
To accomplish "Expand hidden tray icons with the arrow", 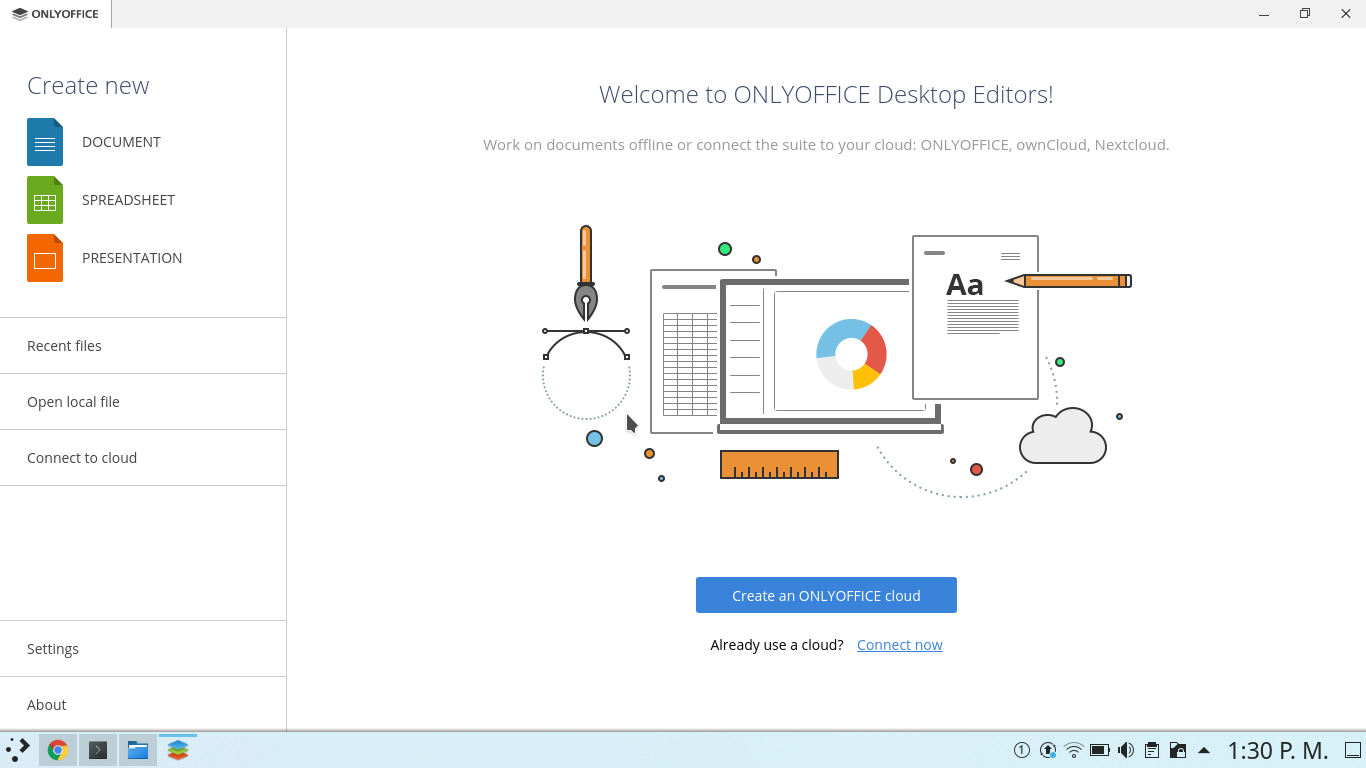I will tap(1203, 749).
